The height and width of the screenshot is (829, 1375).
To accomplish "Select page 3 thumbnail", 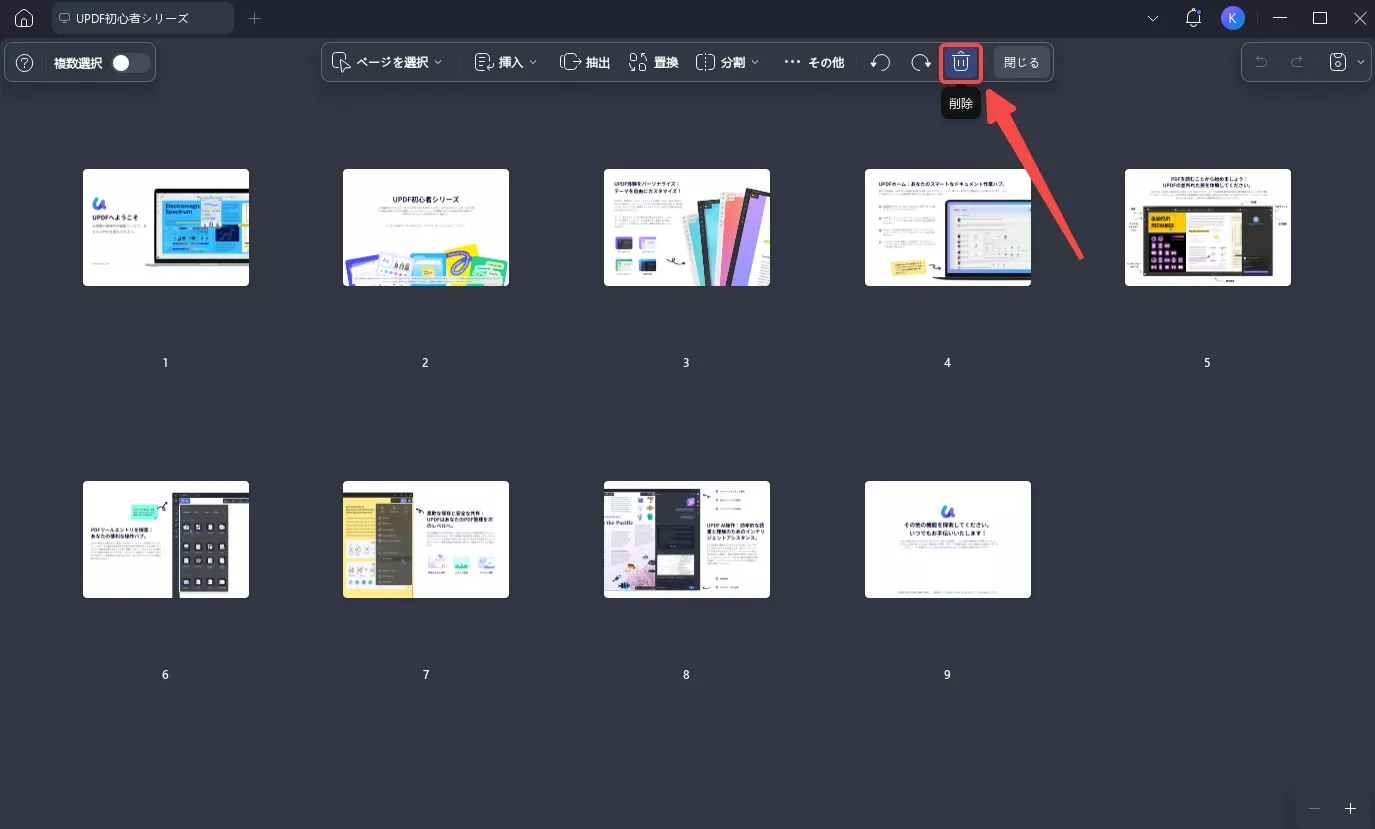I will pyautogui.click(x=687, y=227).
